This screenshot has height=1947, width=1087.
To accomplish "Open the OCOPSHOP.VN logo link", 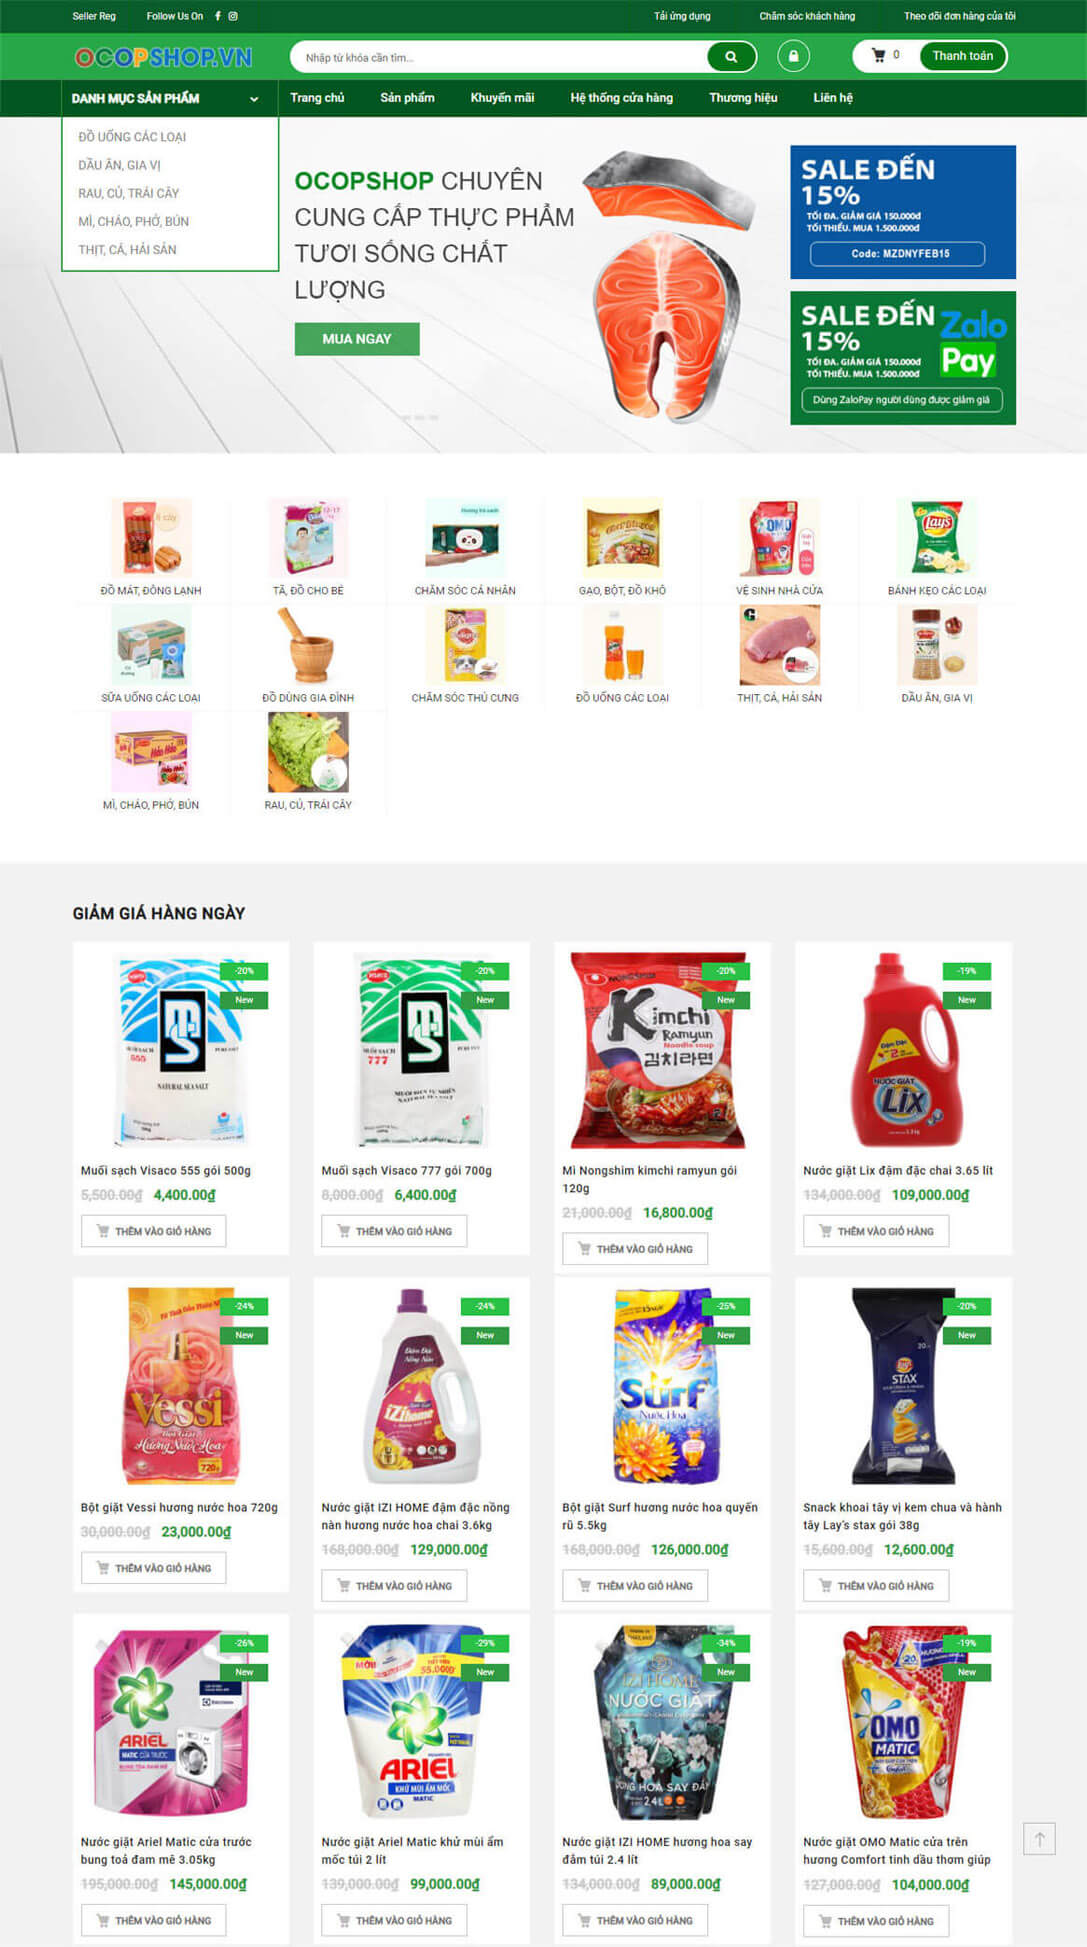I will tap(164, 57).
